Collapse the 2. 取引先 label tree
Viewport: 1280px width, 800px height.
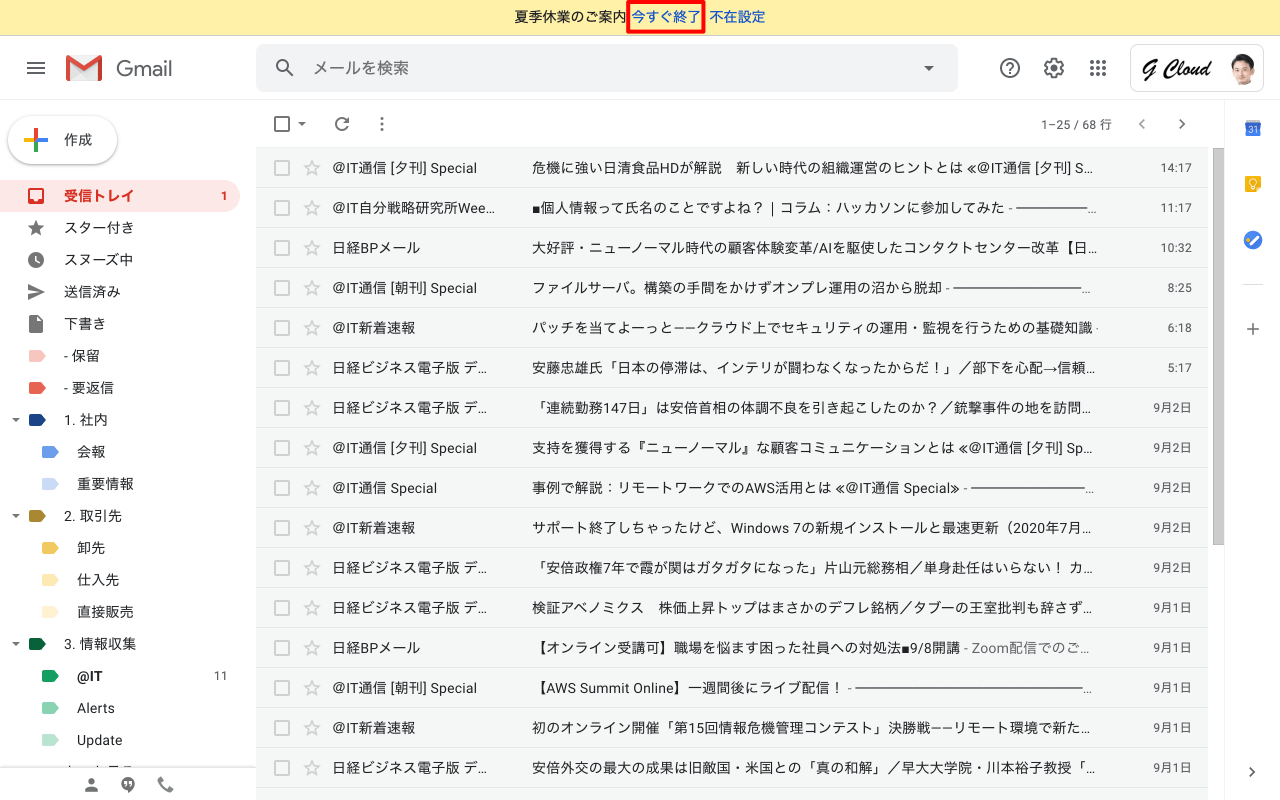pyautogui.click(x=15, y=516)
